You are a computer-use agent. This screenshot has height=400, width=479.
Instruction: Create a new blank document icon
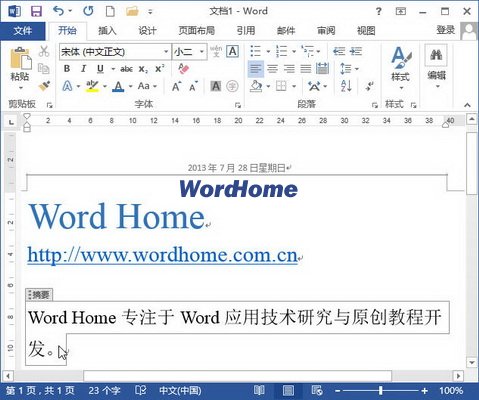(110, 11)
